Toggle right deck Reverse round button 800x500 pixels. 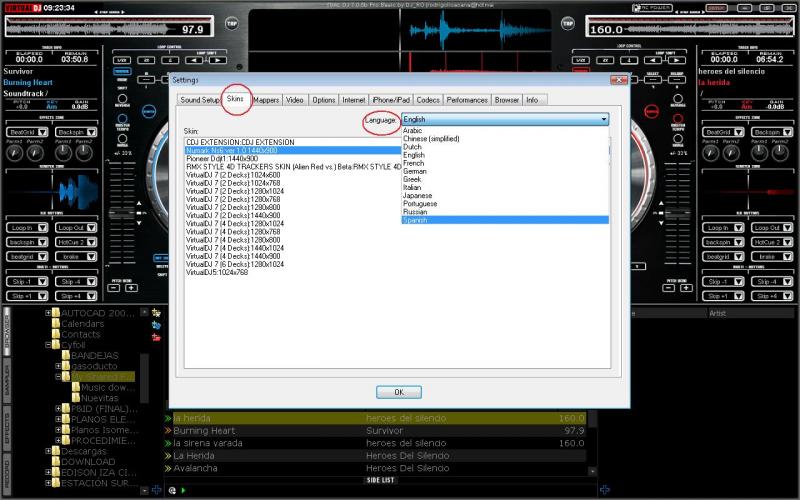click(x=678, y=98)
